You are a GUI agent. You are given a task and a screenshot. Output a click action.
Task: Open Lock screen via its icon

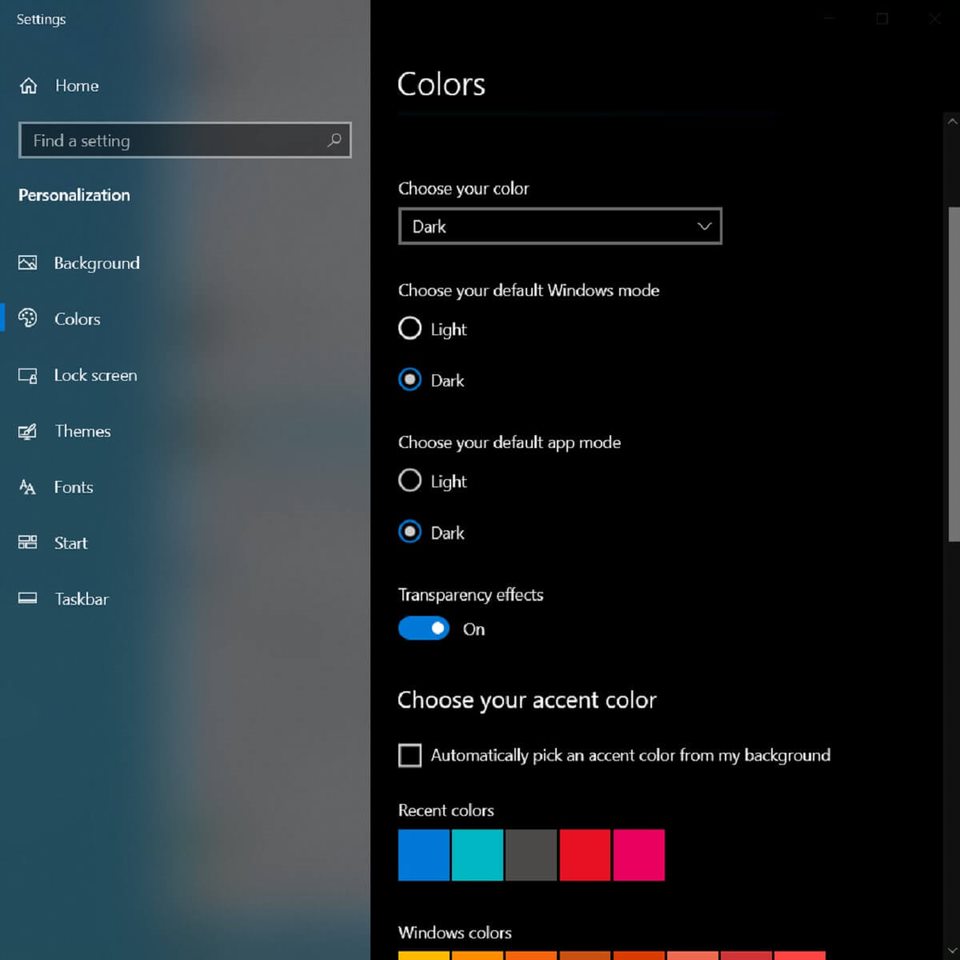[x=28, y=375]
